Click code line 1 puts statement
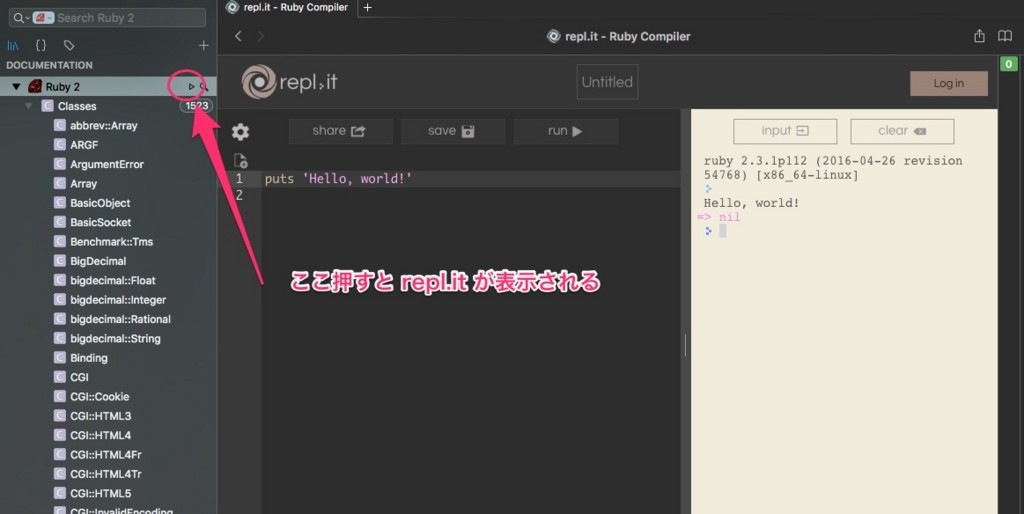Viewport: 1024px width, 514px height. [338, 179]
